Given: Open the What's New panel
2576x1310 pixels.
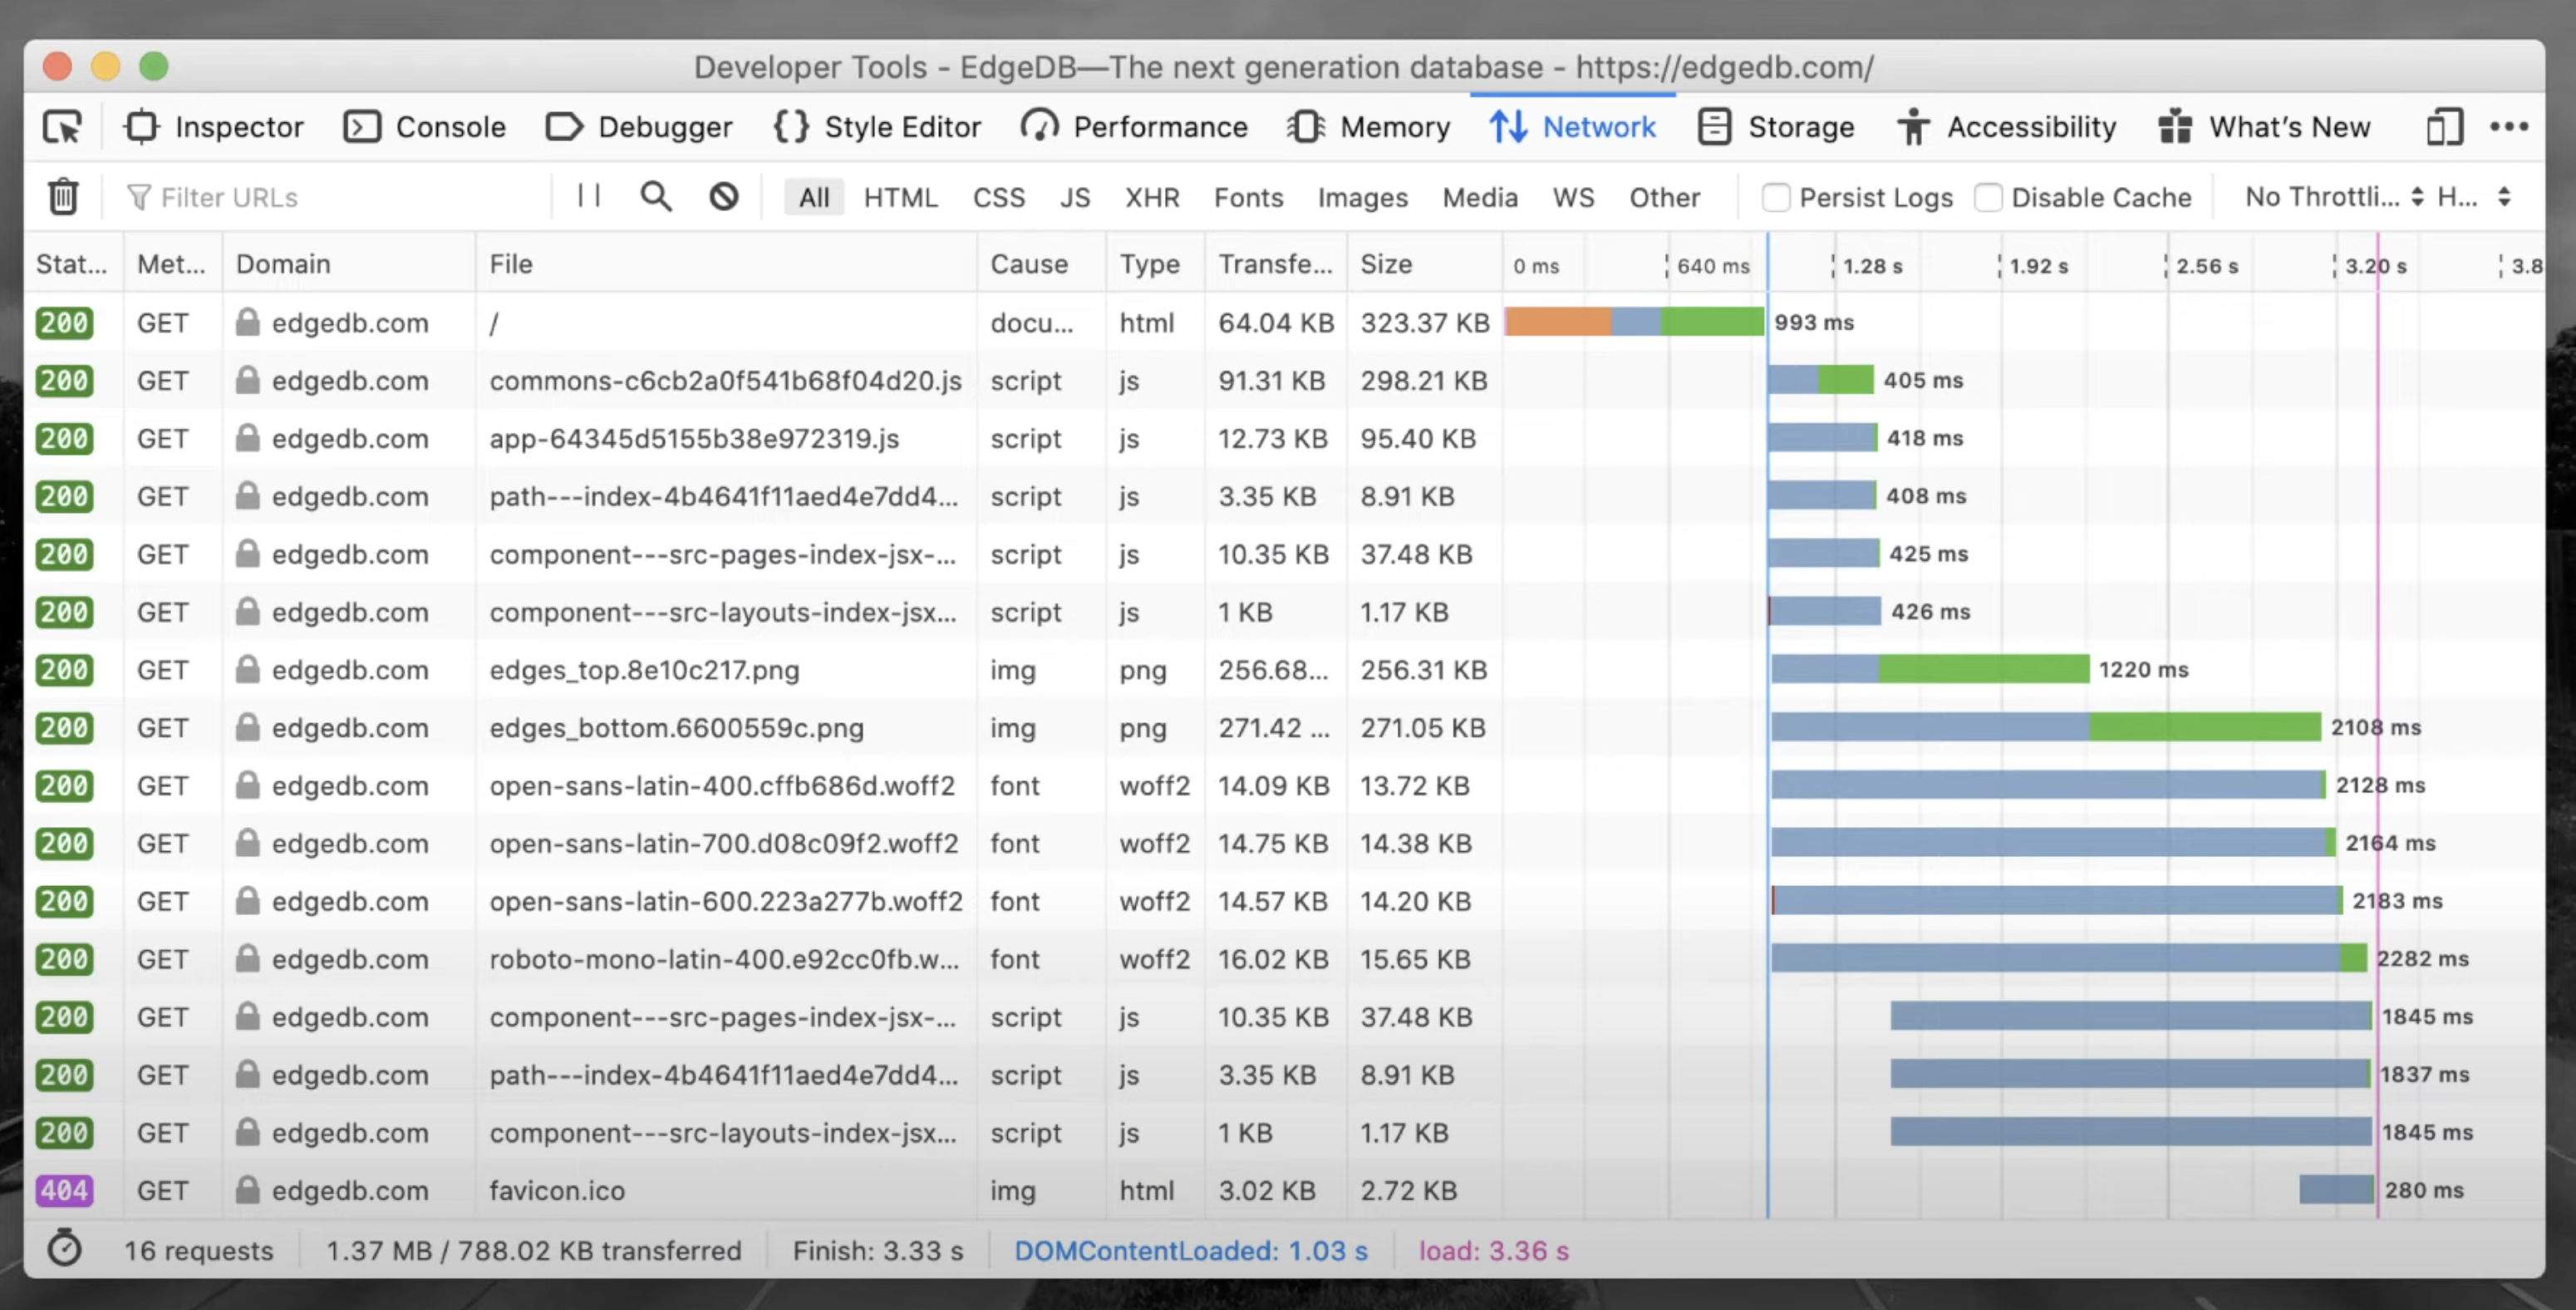Looking at the screenshot, I should coord(2266,127).
